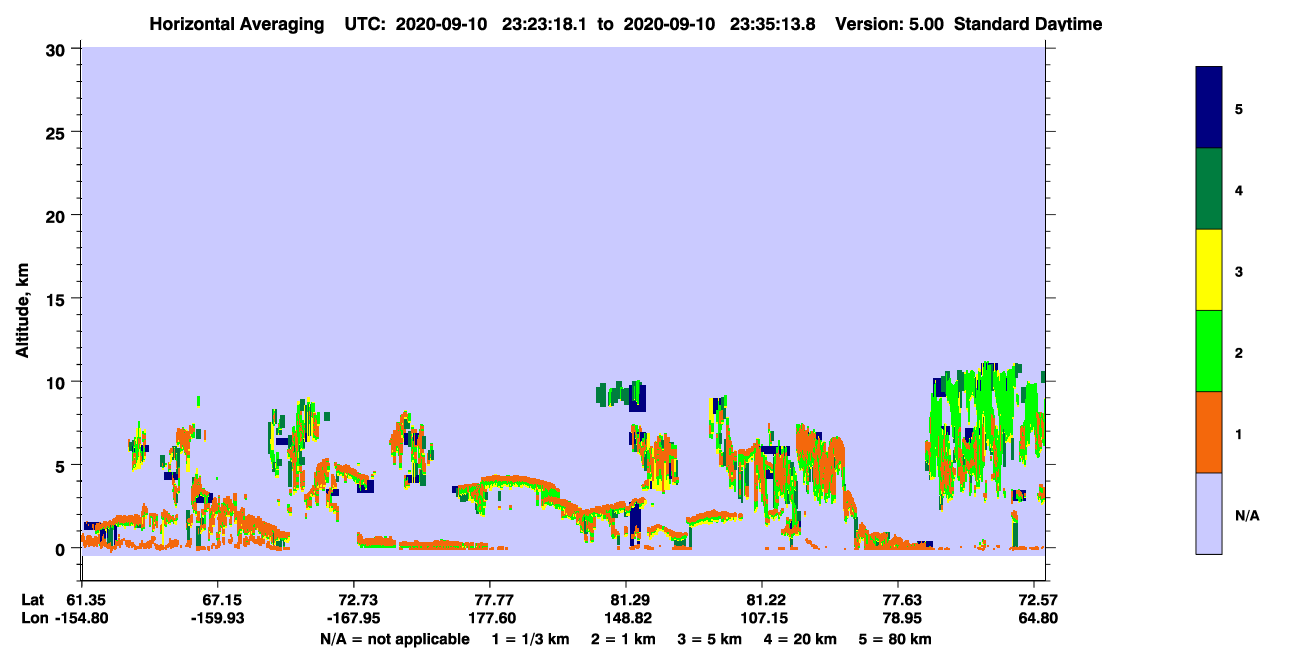The image size is (1300, 667).
Task: Click latitude value 67.15
Action: tap(217, 600)
